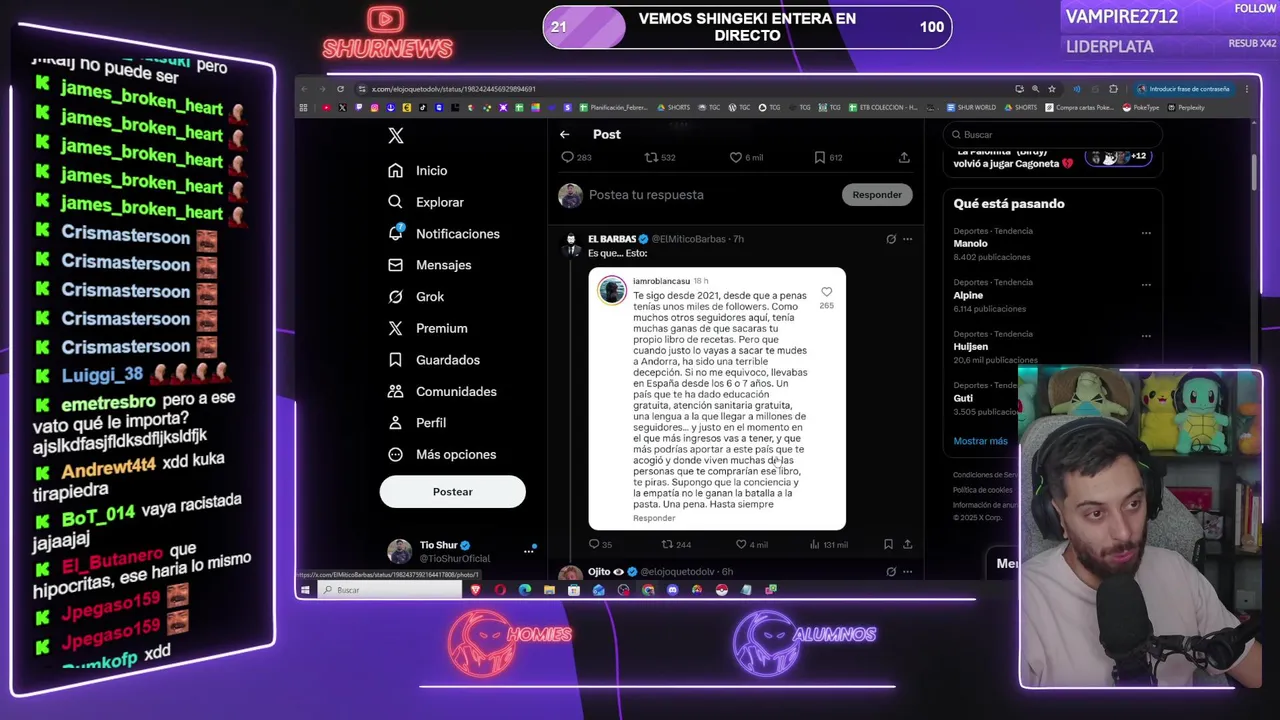The image size is (1280, 720).
Task: Open the Manolo trending topic
Action: pyautogui.click(x=971, y=244)
